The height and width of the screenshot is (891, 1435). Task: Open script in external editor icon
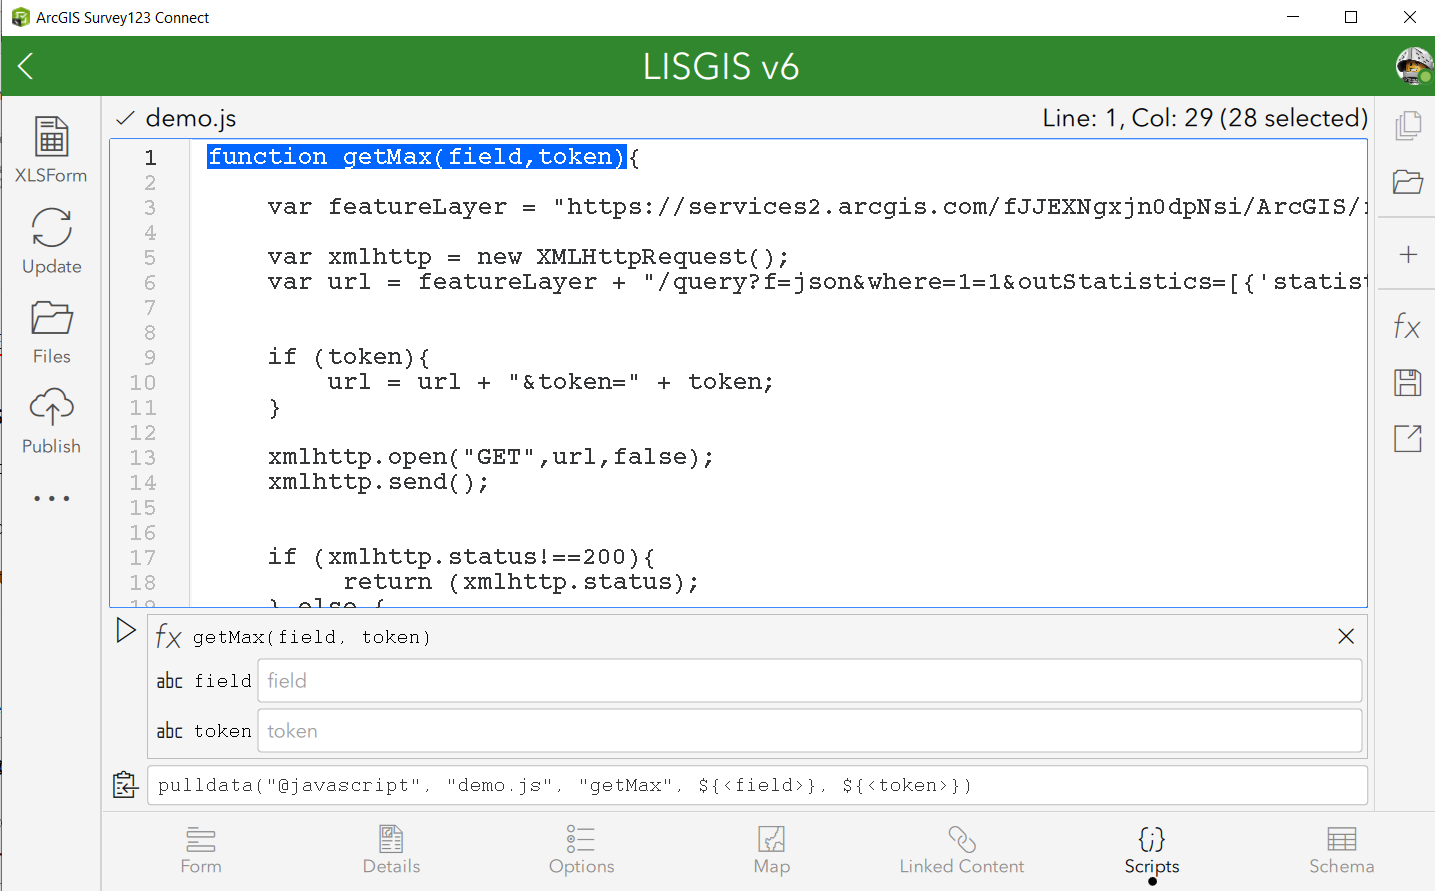click(1408, 438)
